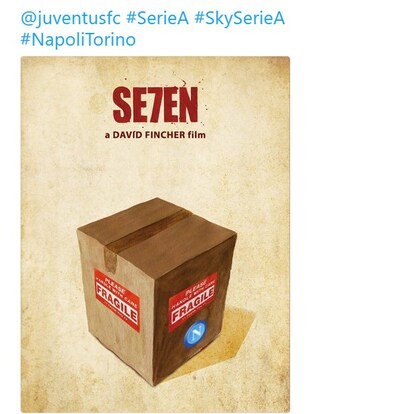Click the top face of the cardboard box
Viewport: 419px width, 414px height.
[157, 232]
